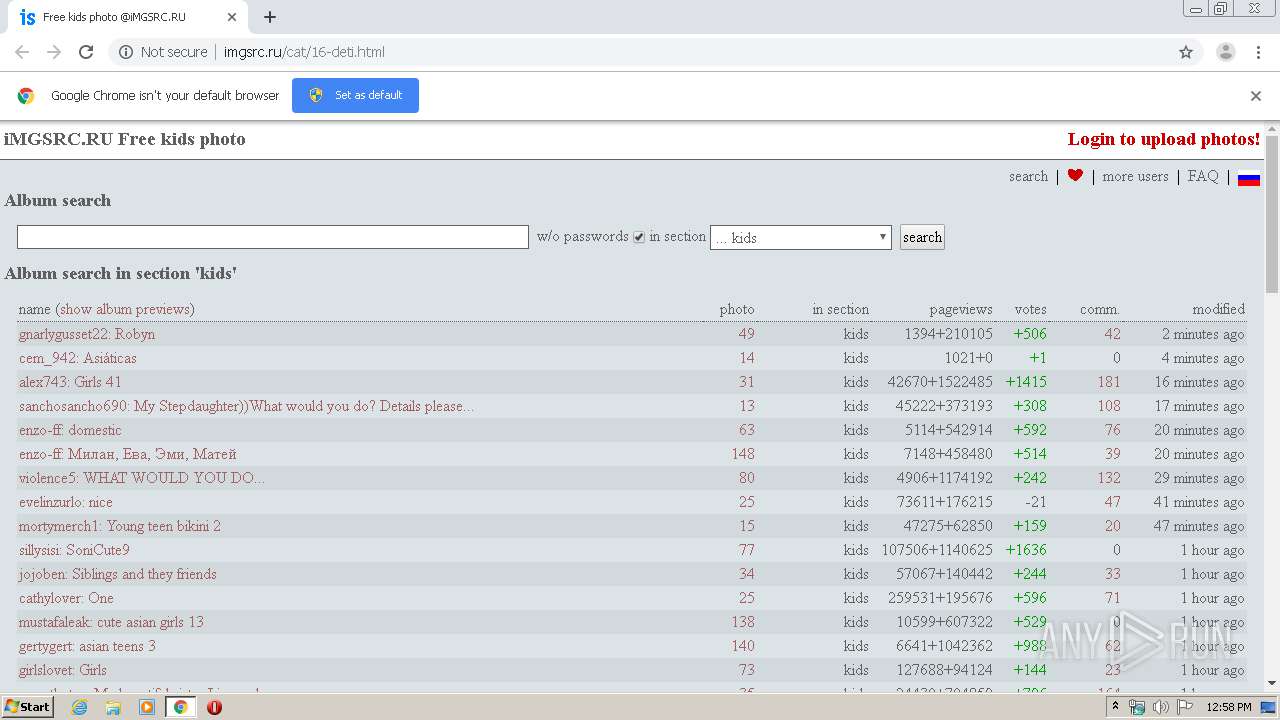This screenshot has height=720, width=1280.
Task: Click the taskbar clock showing 12:58 PM
Action: [x=1229, y=707]
